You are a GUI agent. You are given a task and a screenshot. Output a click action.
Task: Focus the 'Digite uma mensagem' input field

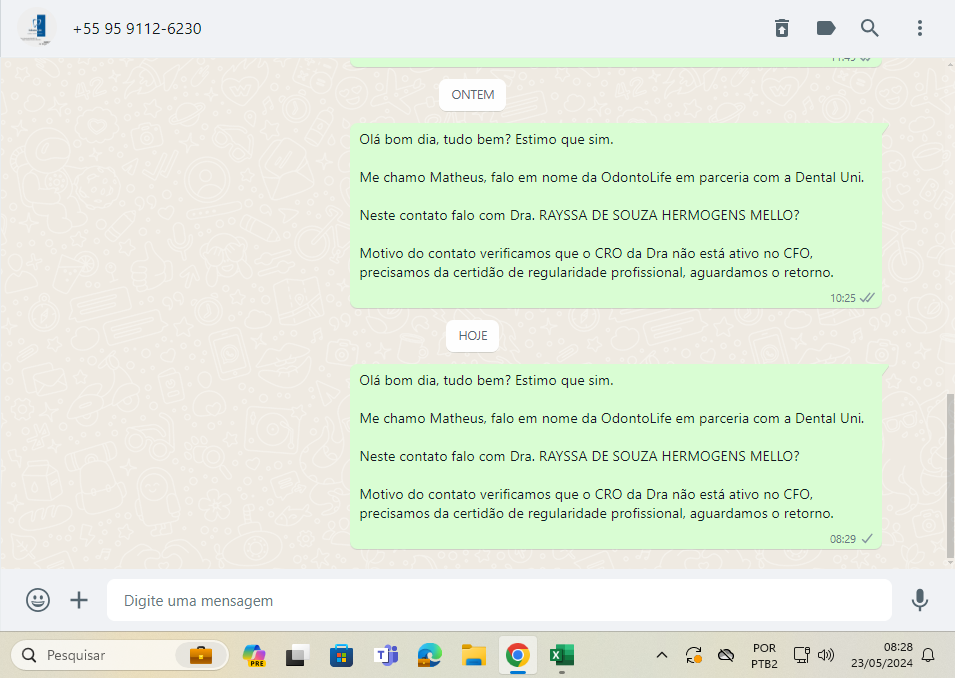point(499,601)
